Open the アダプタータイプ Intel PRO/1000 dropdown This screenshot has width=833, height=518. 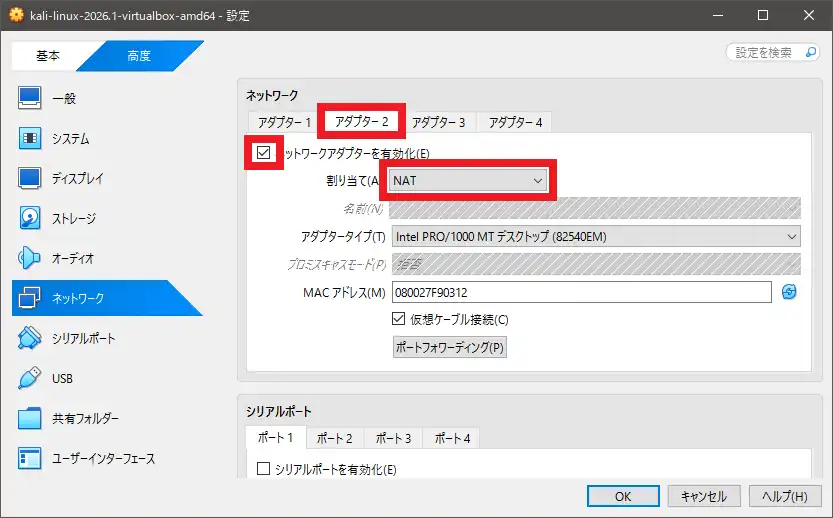click(596, 236)
